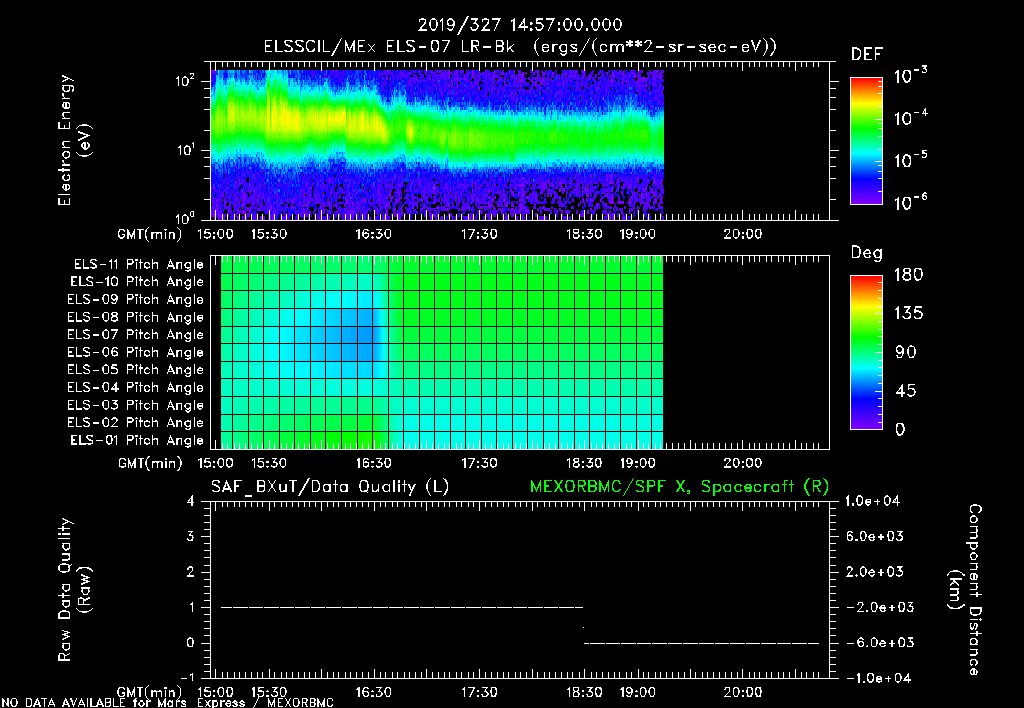Click the 135 label on Deg scale
This screenshot has width=1024, height=708.
(908, 313)
